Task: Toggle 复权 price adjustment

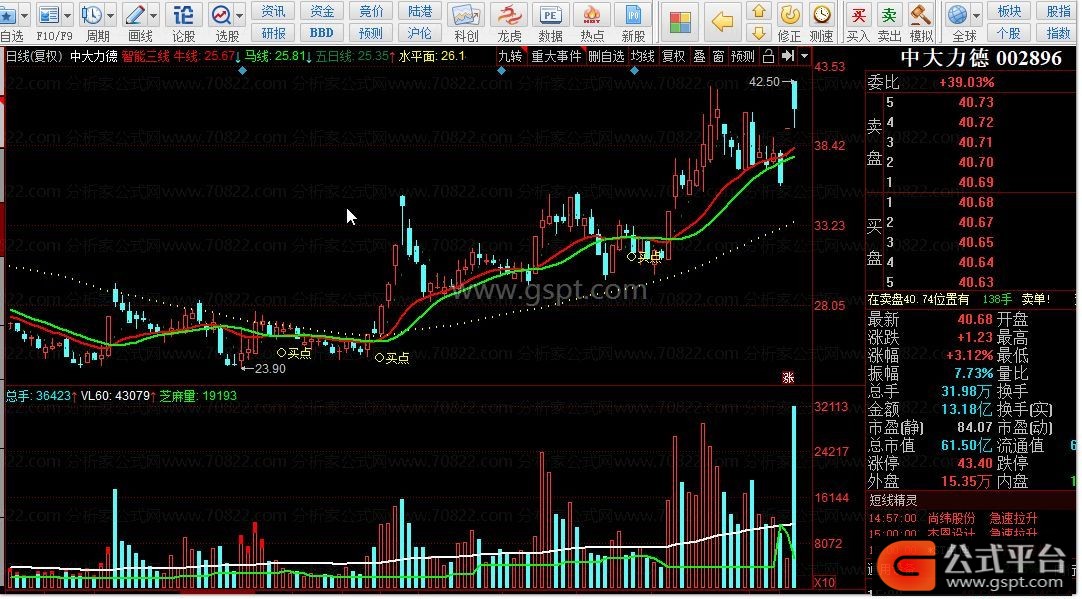Action: [x=673, y=56]
